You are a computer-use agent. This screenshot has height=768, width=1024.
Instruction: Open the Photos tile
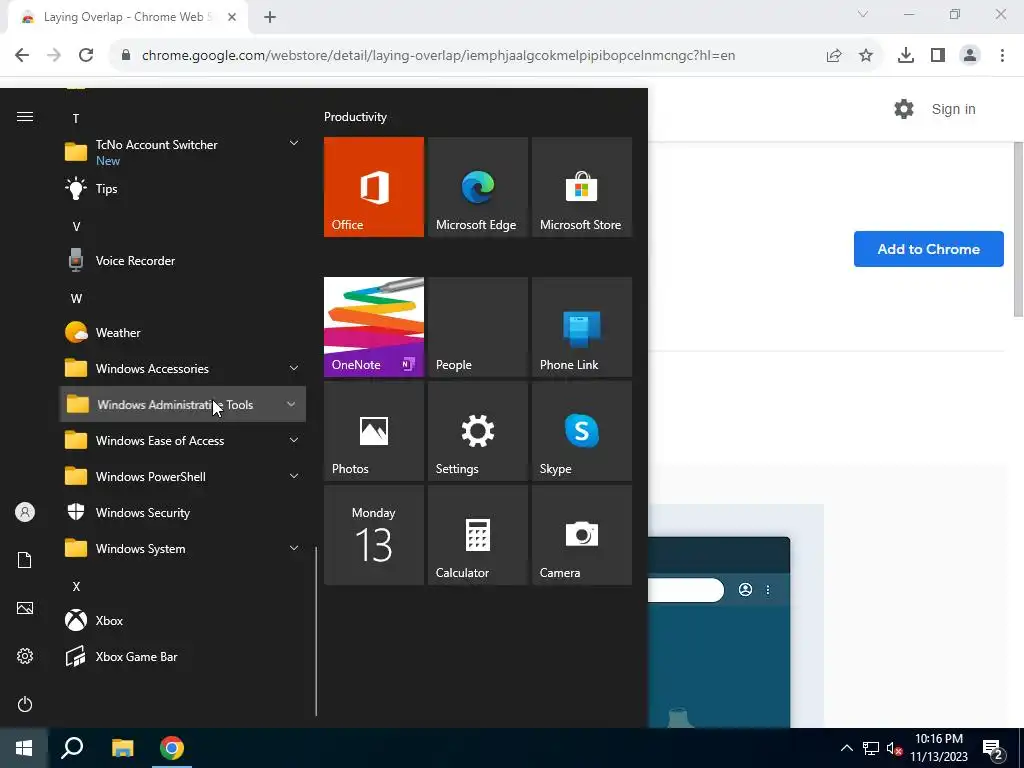(374, 431)
